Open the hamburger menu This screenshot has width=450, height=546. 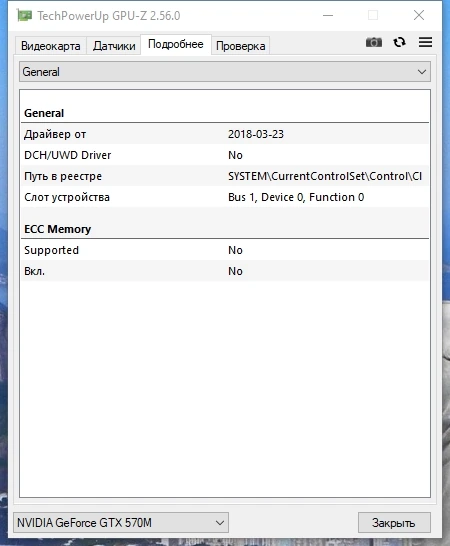pos(425,42)
